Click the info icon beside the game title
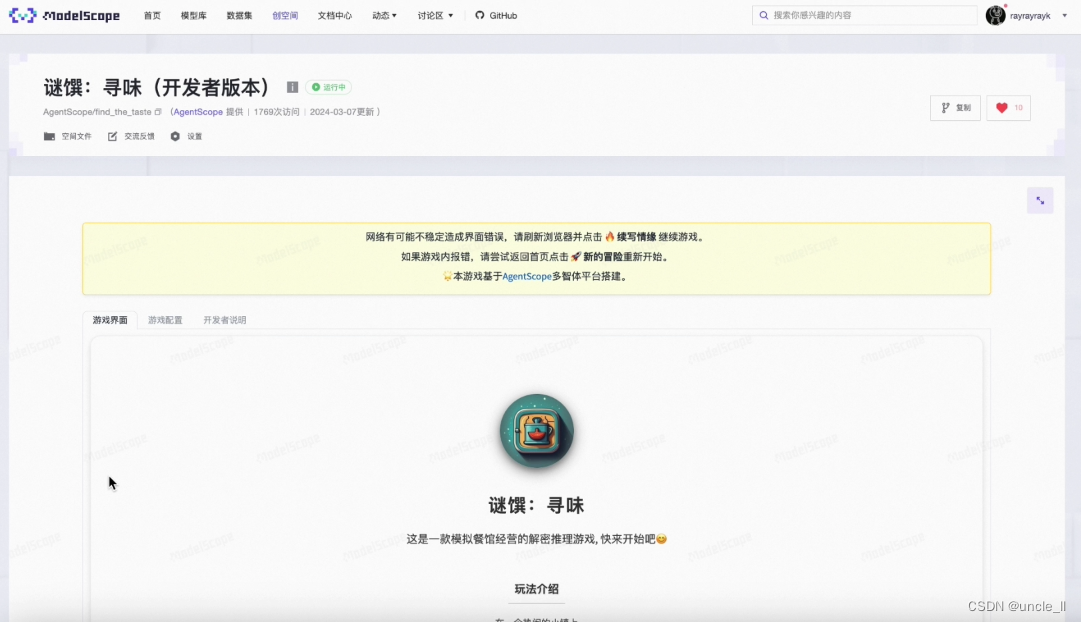1081x622 pixels. tap(291, 87)
